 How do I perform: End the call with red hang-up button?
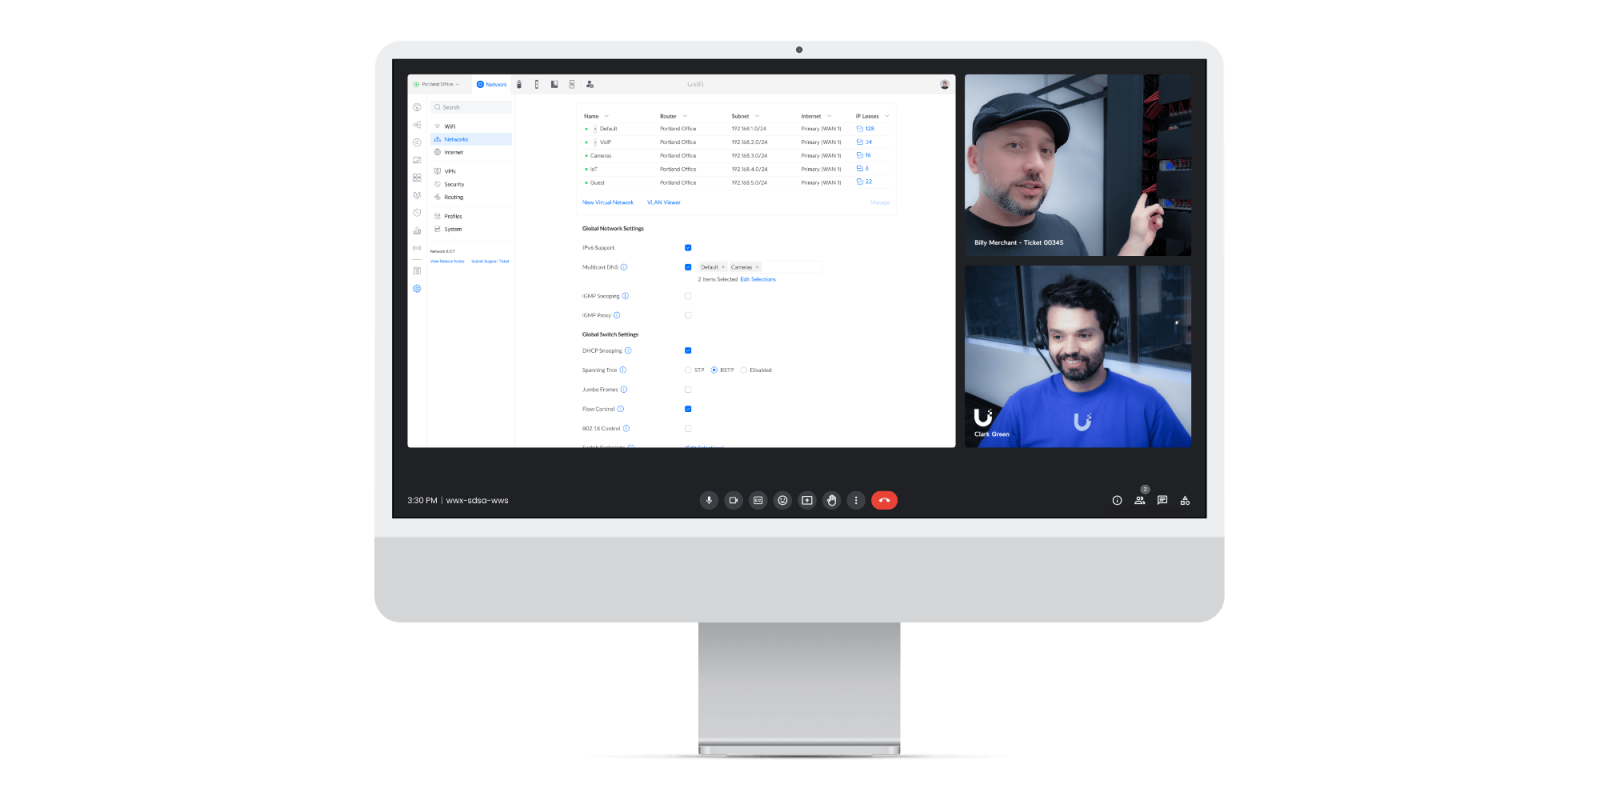884,500
